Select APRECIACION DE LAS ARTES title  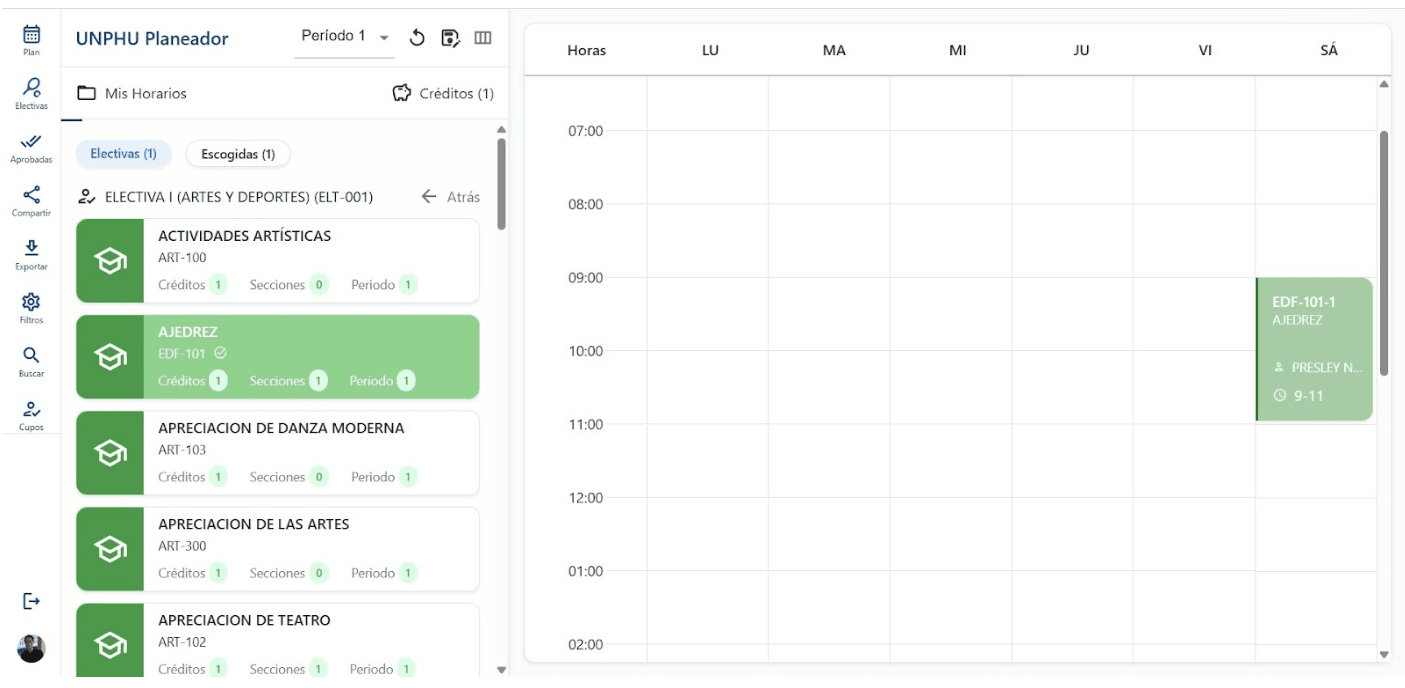click(x=254, y=524)
